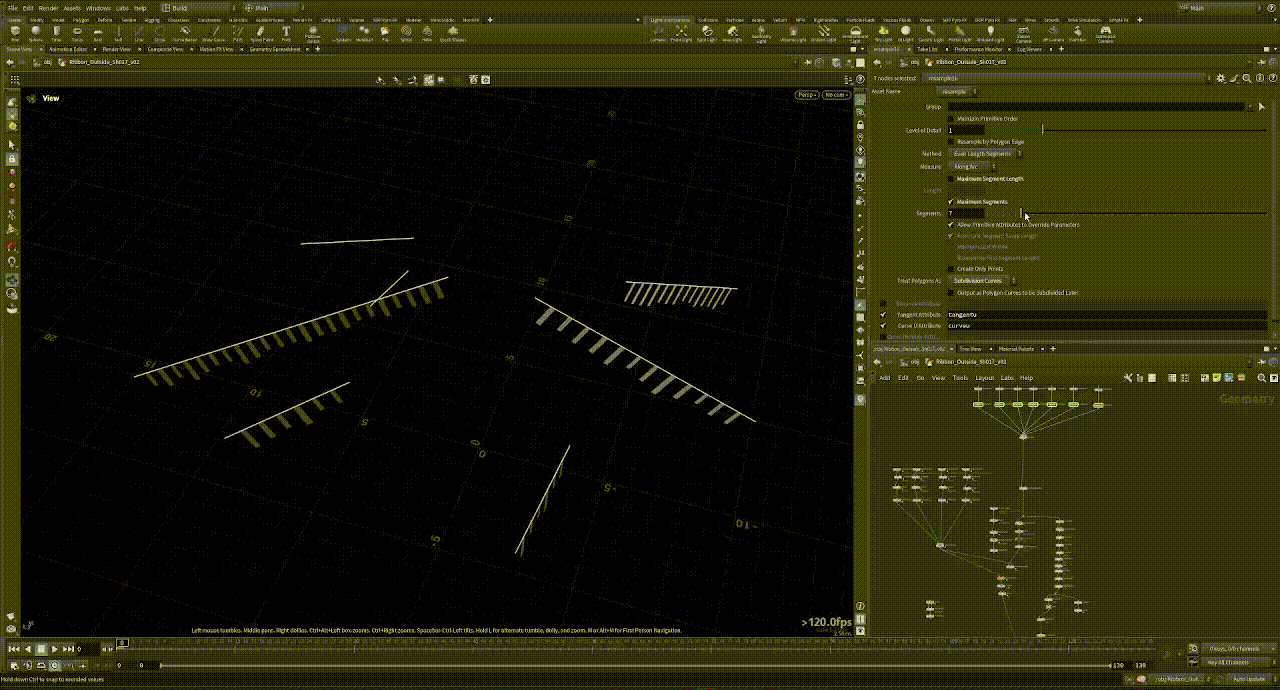The width and height of the screenshot is (1280, 690).
Task: Select the Circle shelf tool
Action: pos(160,33)
